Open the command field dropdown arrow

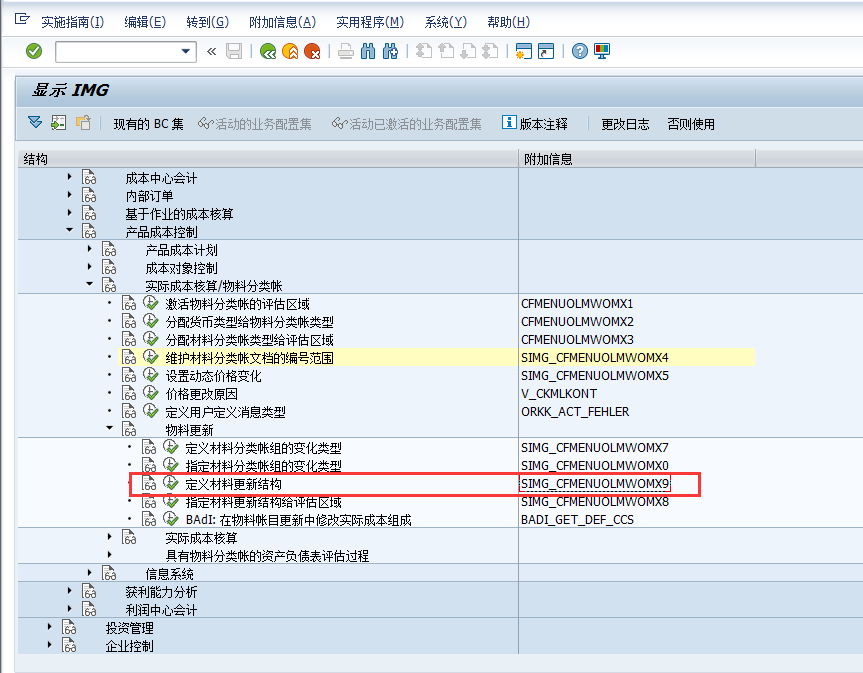188,51
